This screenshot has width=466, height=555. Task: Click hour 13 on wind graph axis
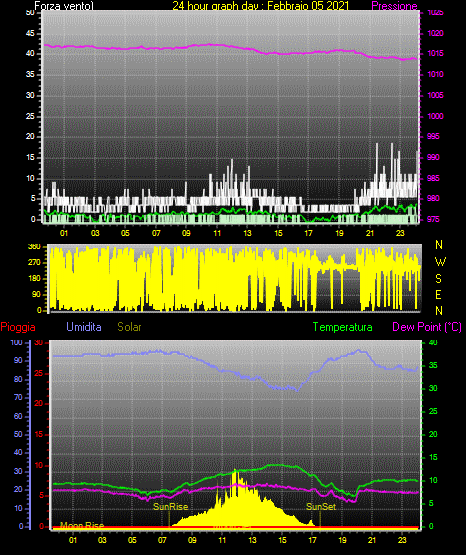tap(247, 233)
